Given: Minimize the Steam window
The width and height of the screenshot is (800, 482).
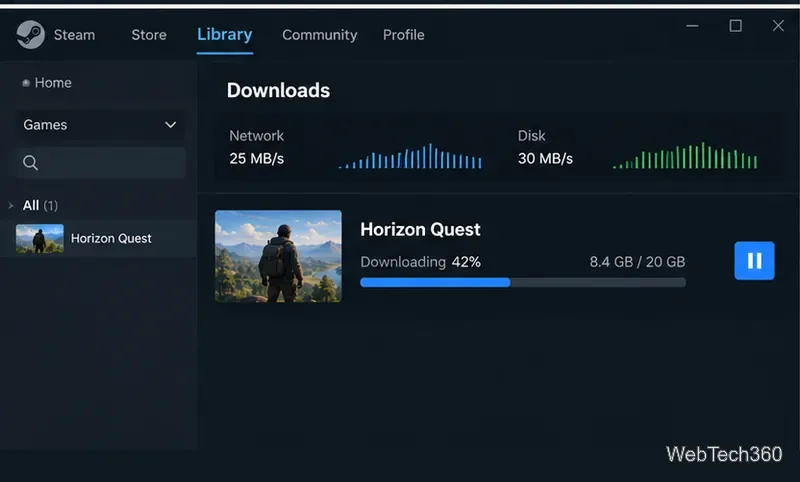Looking at the screenshot, I should coord(692,26).
